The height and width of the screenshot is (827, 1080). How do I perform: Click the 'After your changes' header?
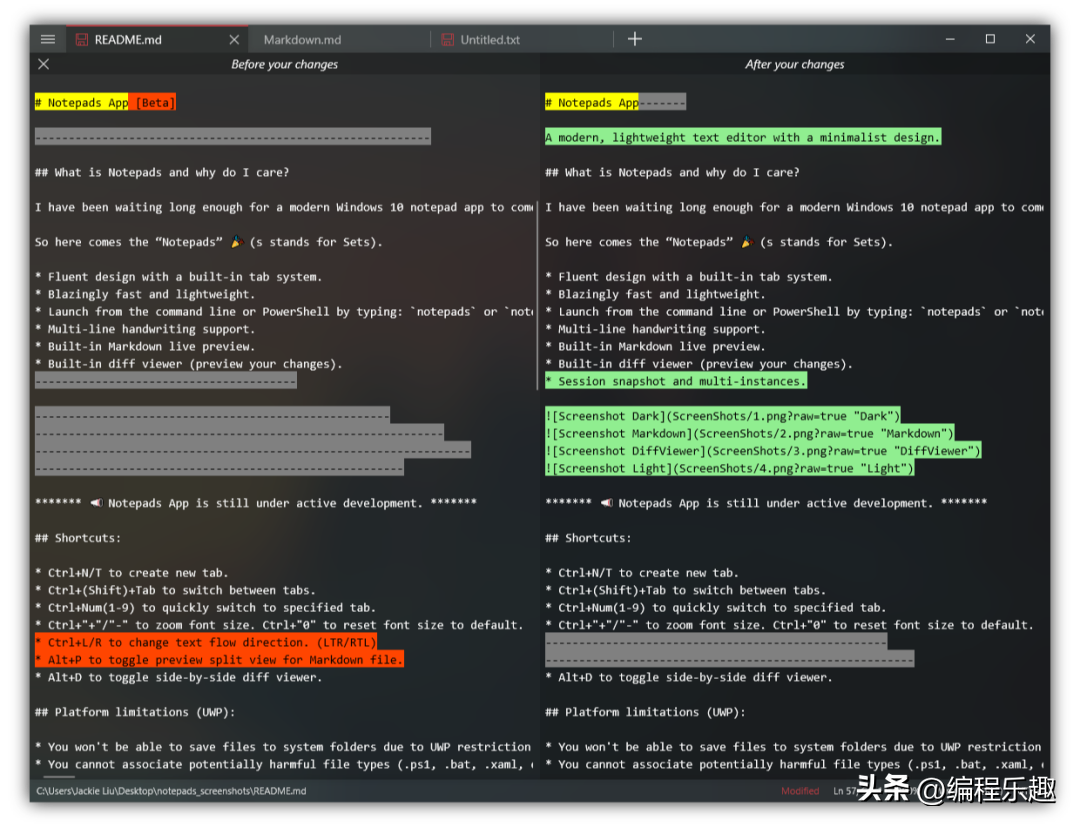(794, 64)
